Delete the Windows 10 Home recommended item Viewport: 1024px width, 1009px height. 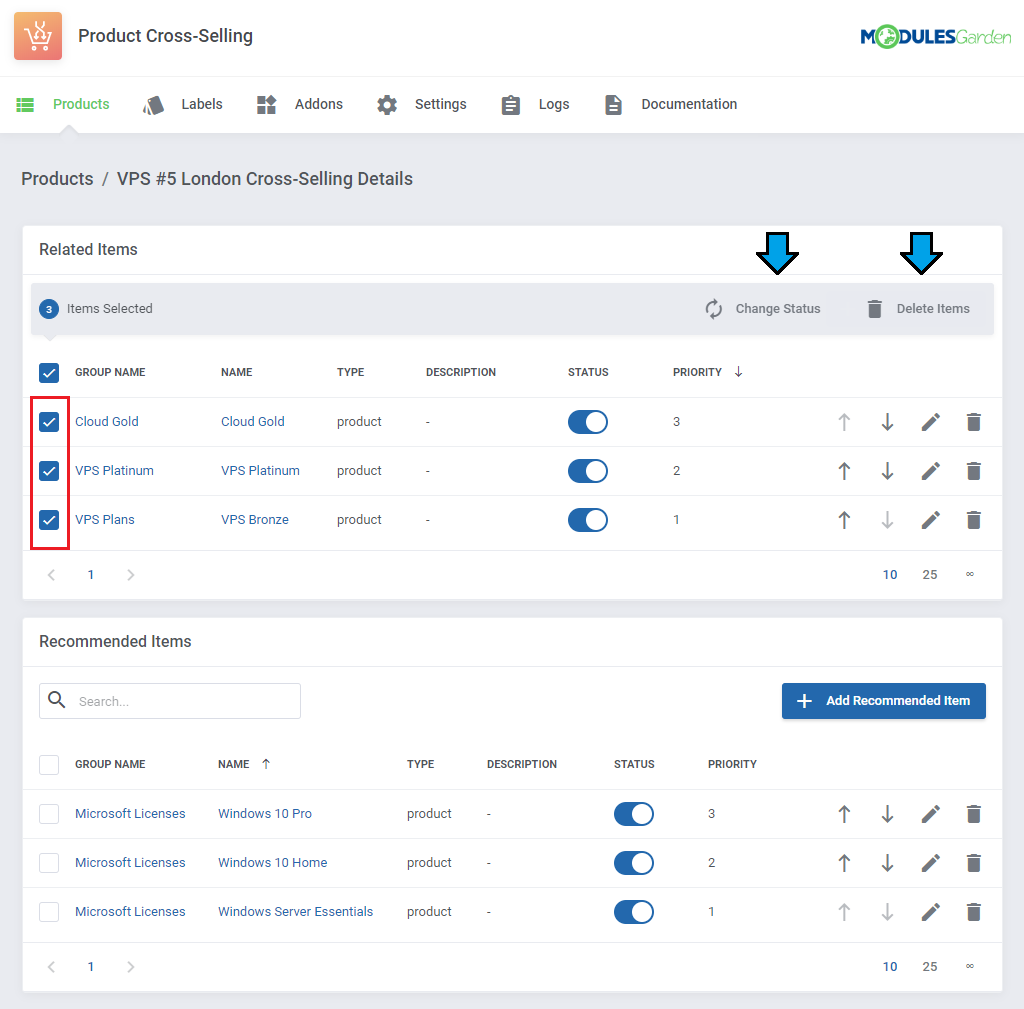pyautogui.click(x=974, y=863)
